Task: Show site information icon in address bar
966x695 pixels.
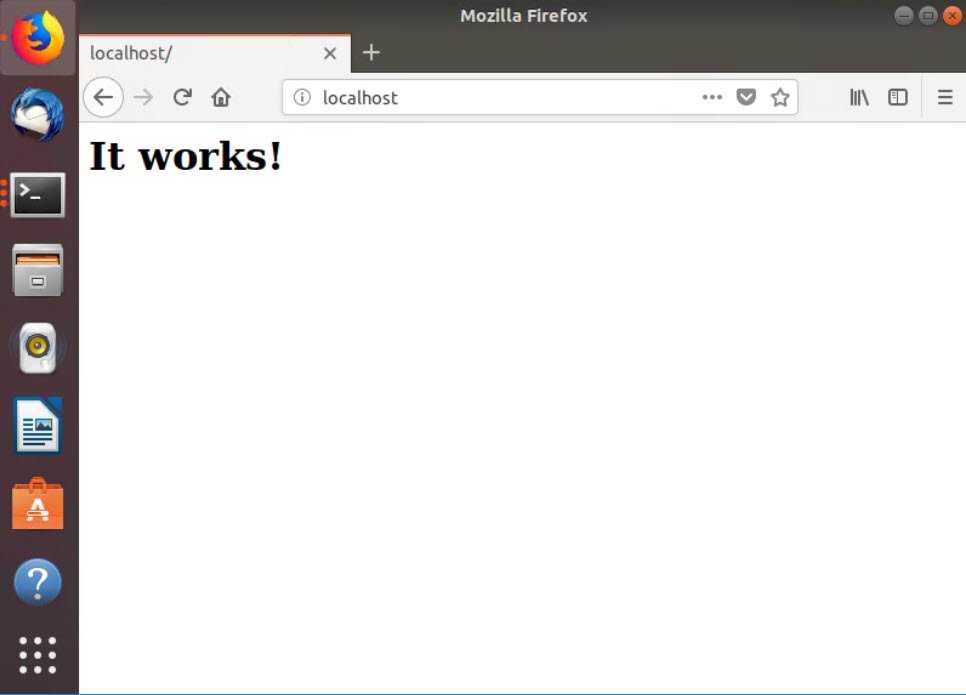Action: point(302,97)
